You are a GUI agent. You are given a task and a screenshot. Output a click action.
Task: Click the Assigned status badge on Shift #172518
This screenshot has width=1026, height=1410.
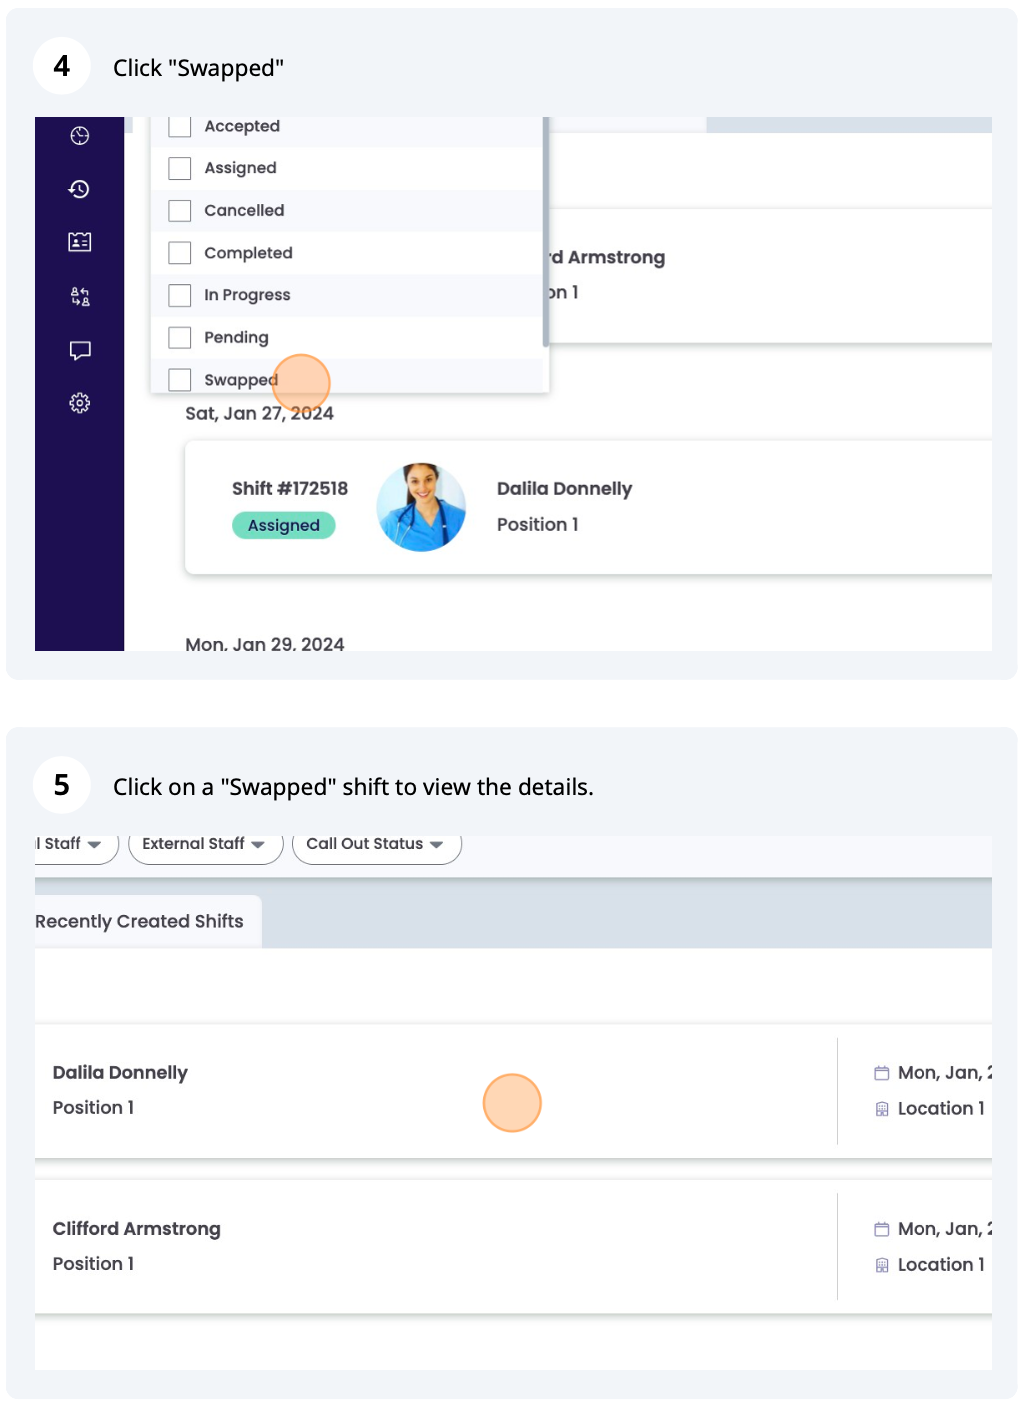284,525
